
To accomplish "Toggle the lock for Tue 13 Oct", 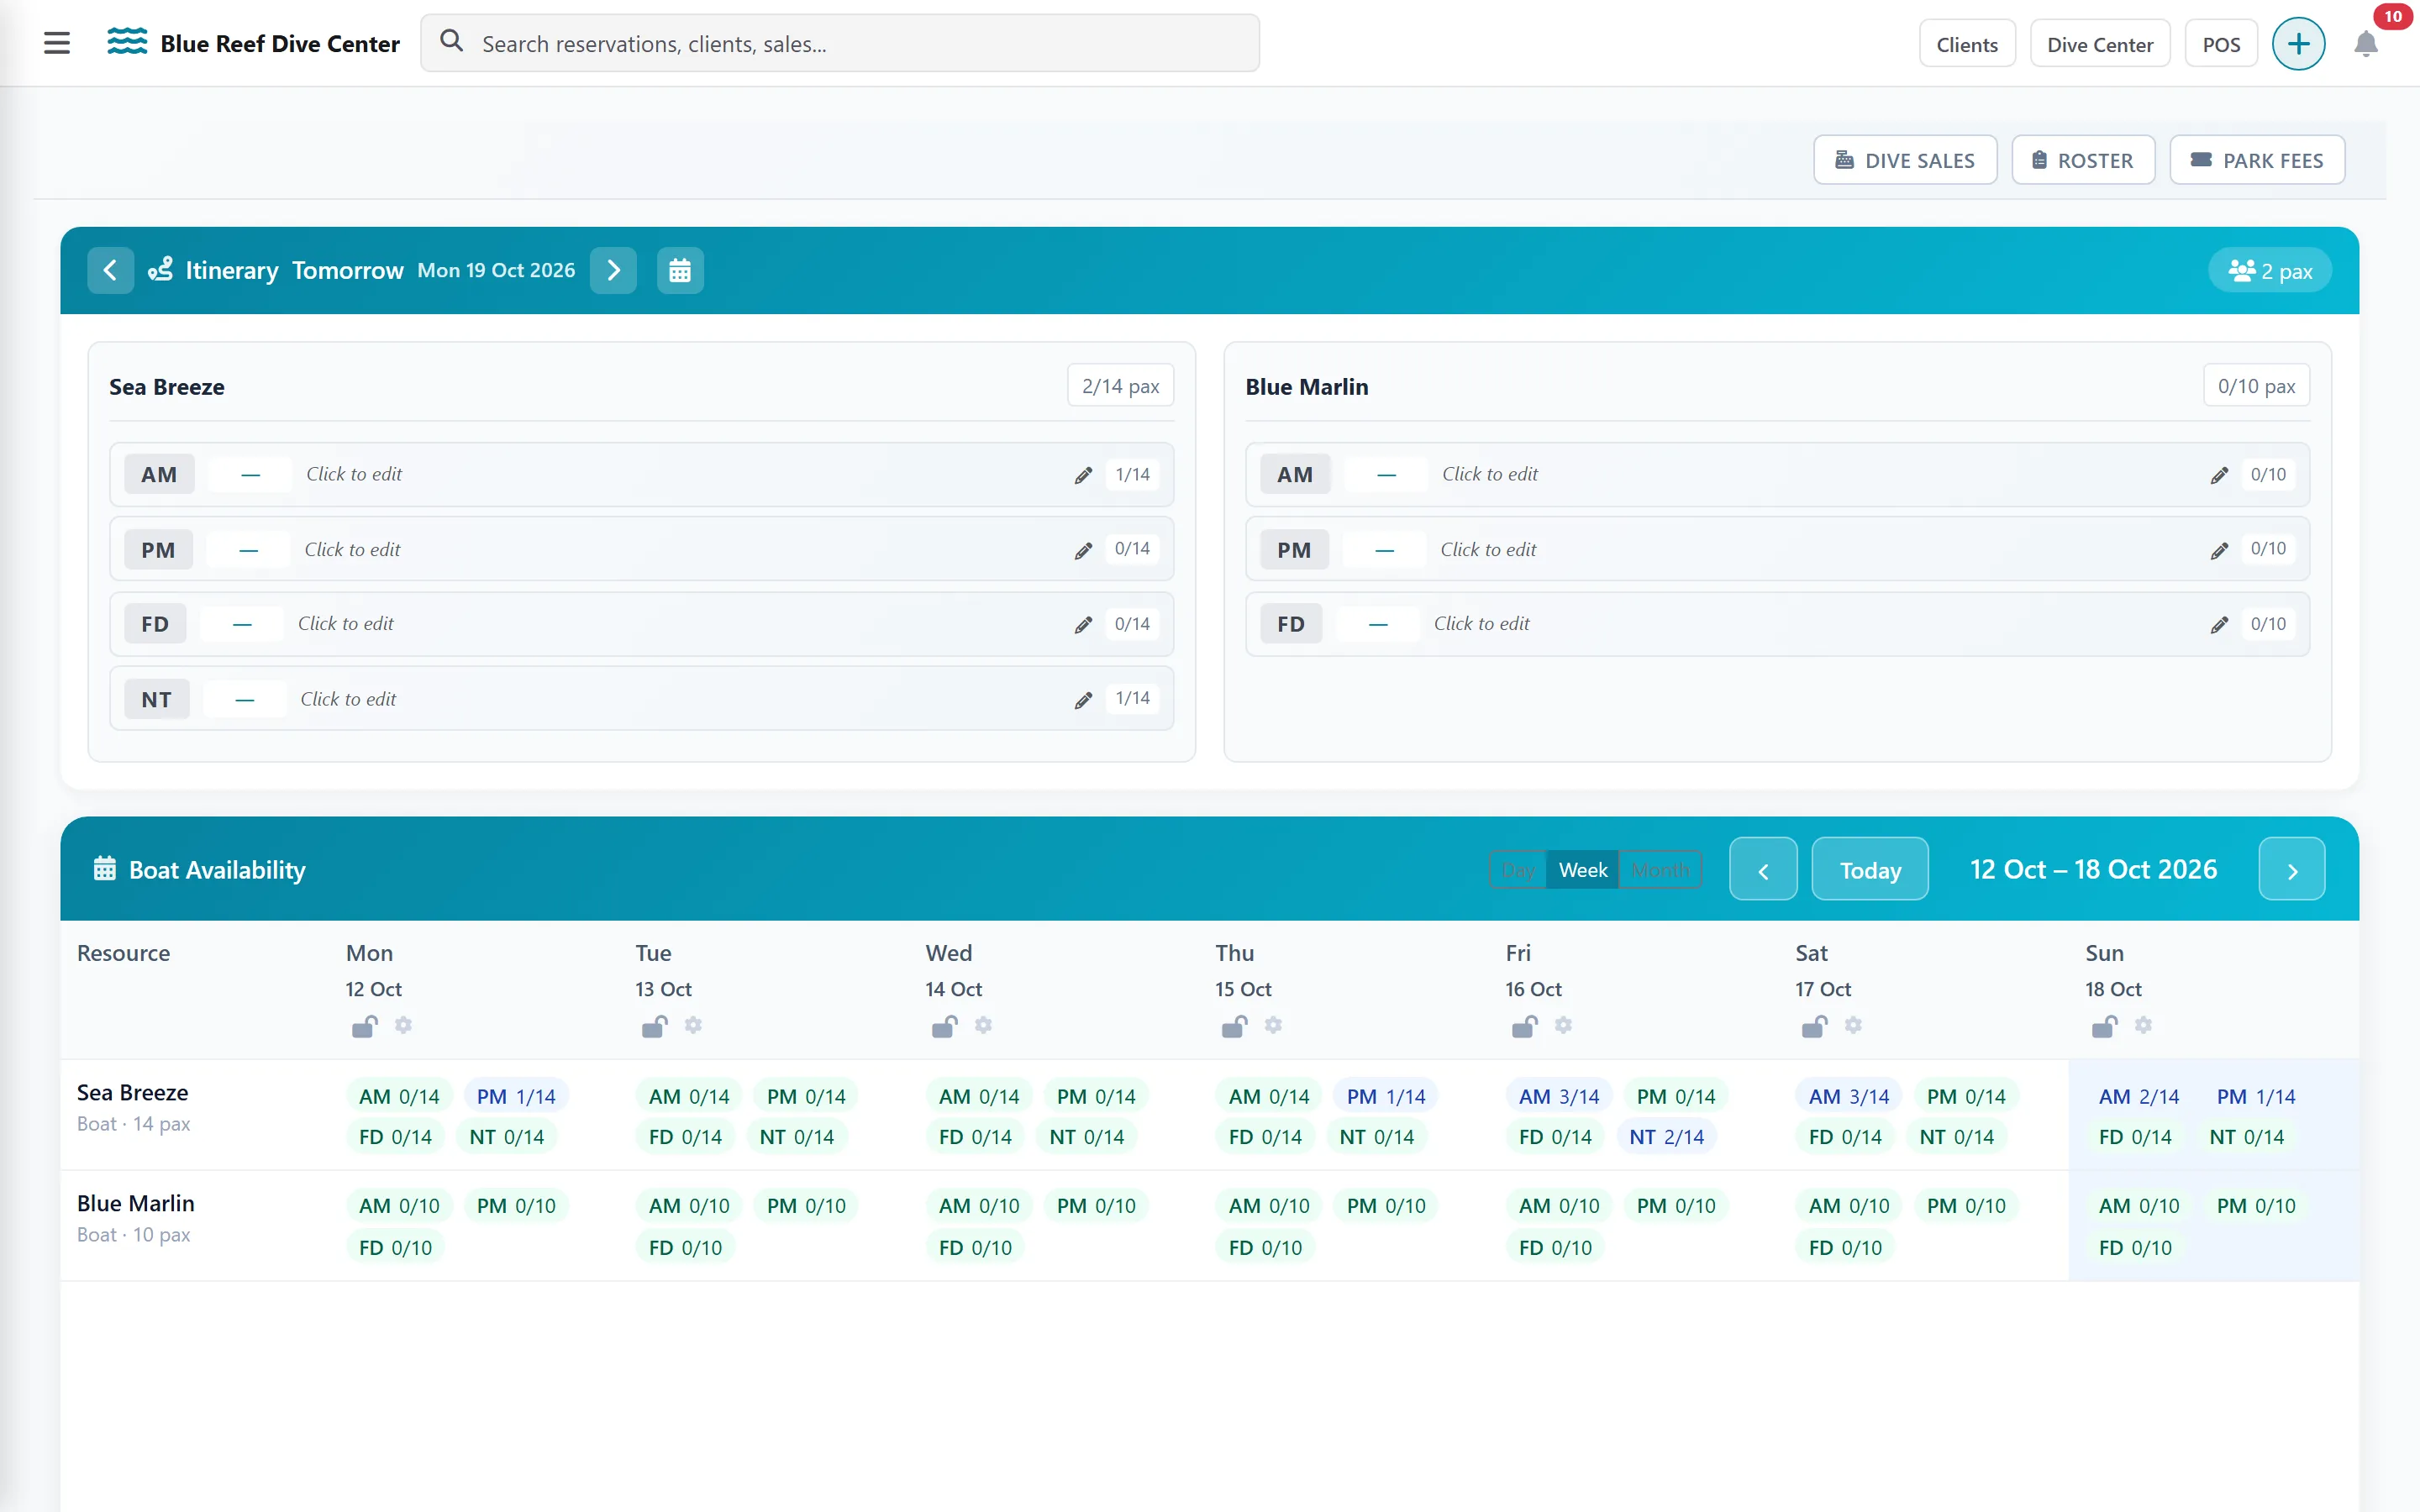I will click(x=654, y=1026).
